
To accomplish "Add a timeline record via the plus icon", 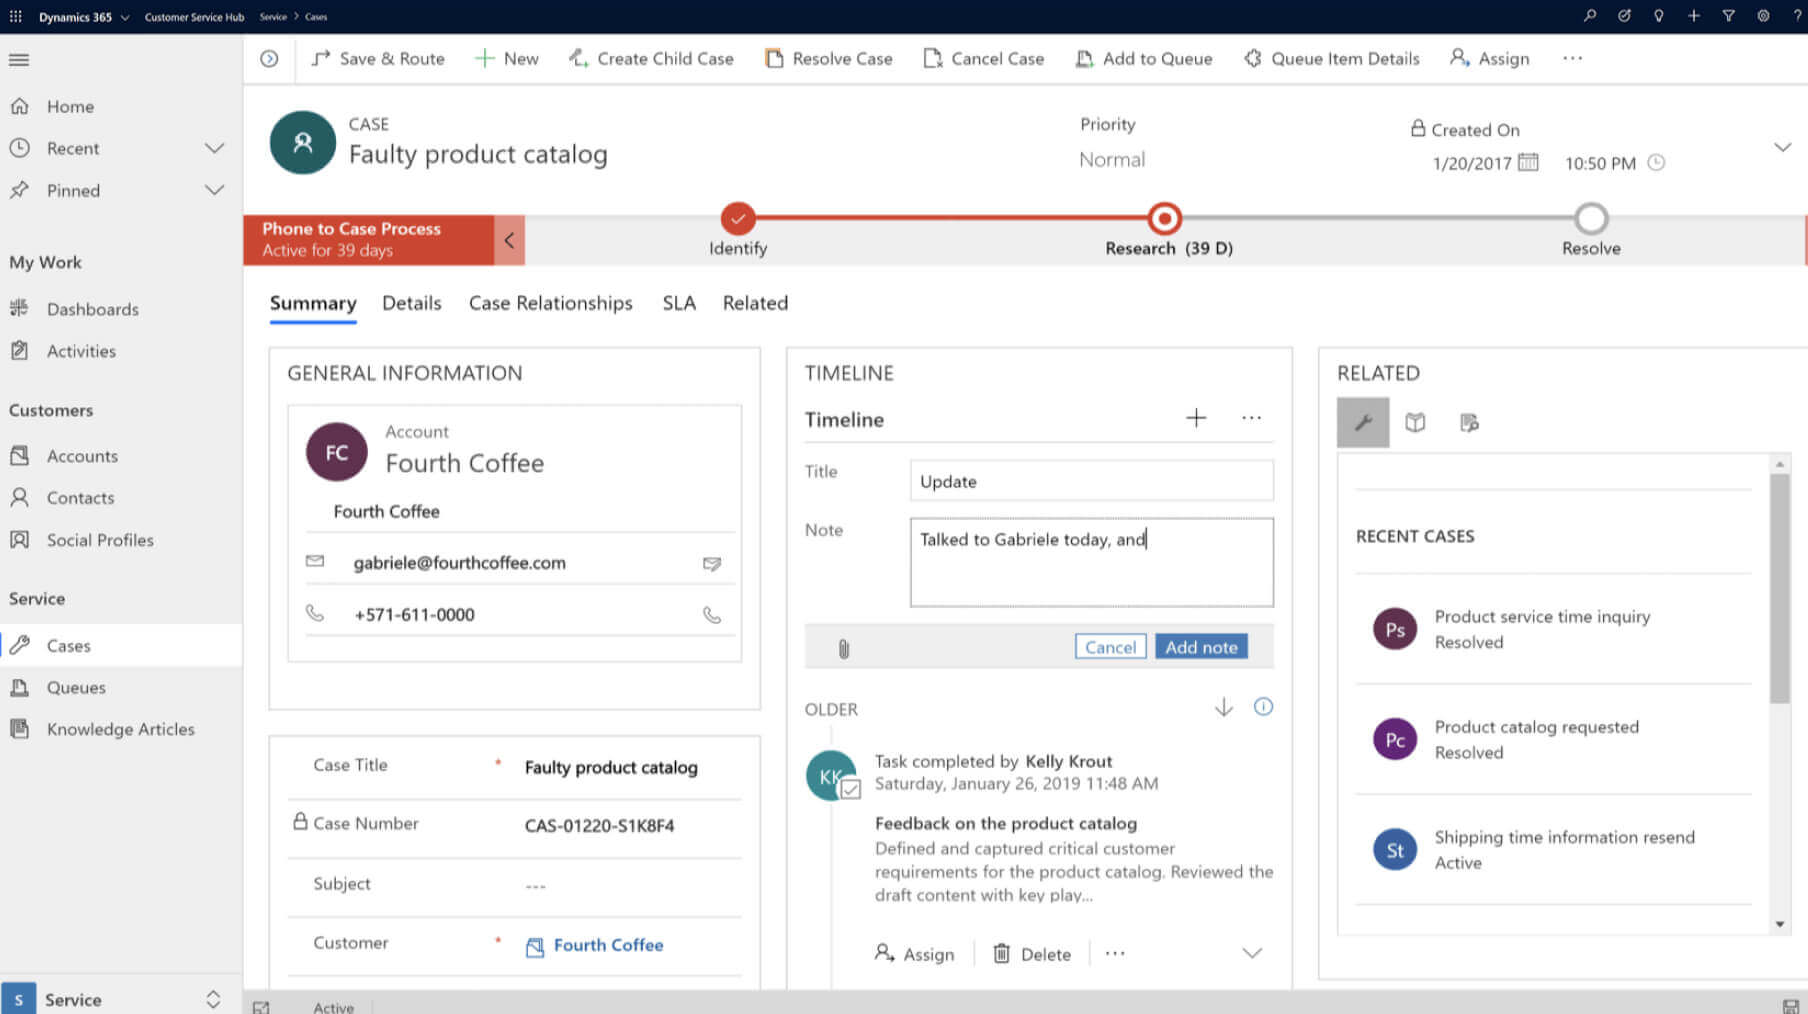I will 1196,418.
